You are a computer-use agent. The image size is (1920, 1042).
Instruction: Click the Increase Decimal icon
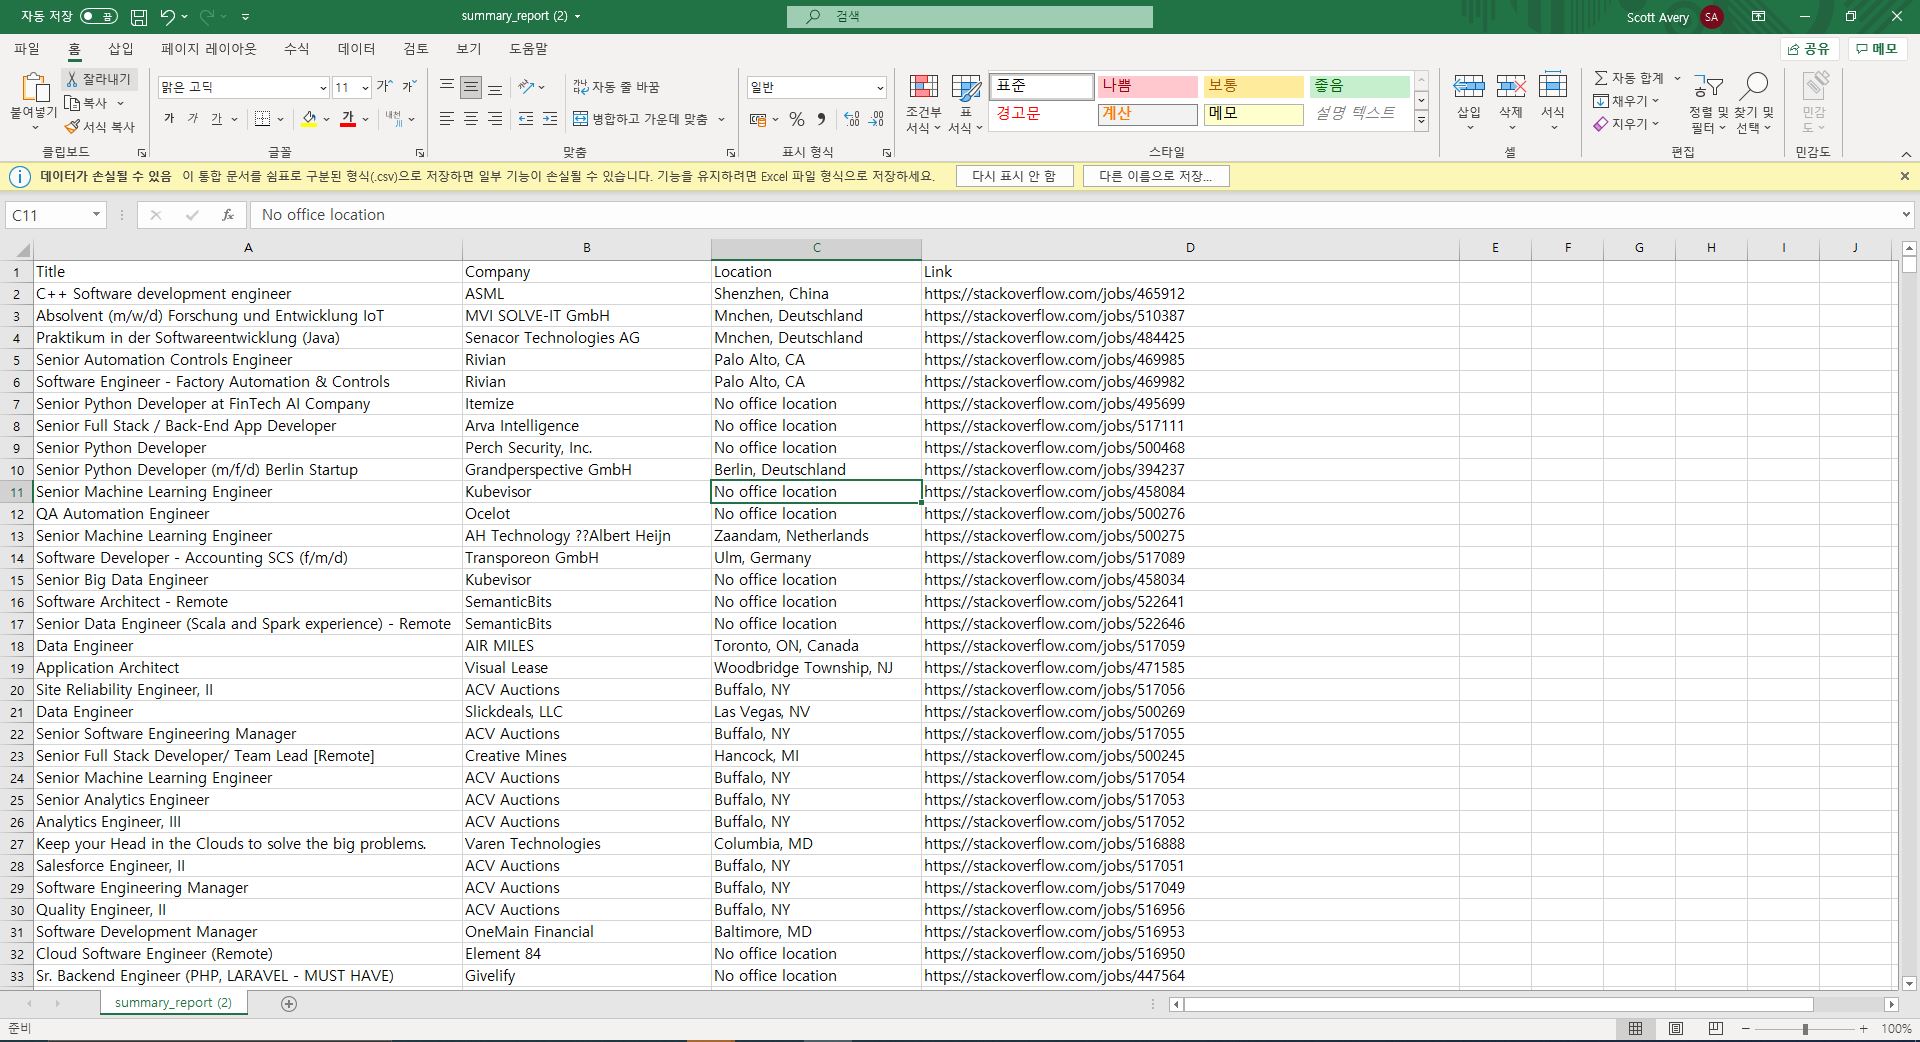tap(852, 119)
